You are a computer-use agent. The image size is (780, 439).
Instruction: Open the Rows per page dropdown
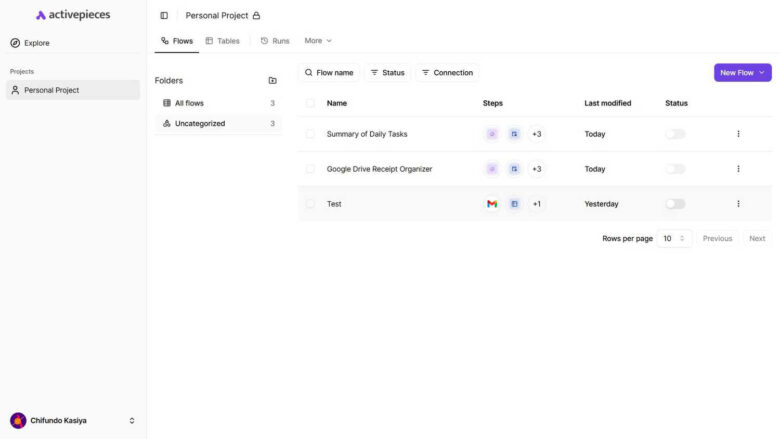[x=675, y=239]
